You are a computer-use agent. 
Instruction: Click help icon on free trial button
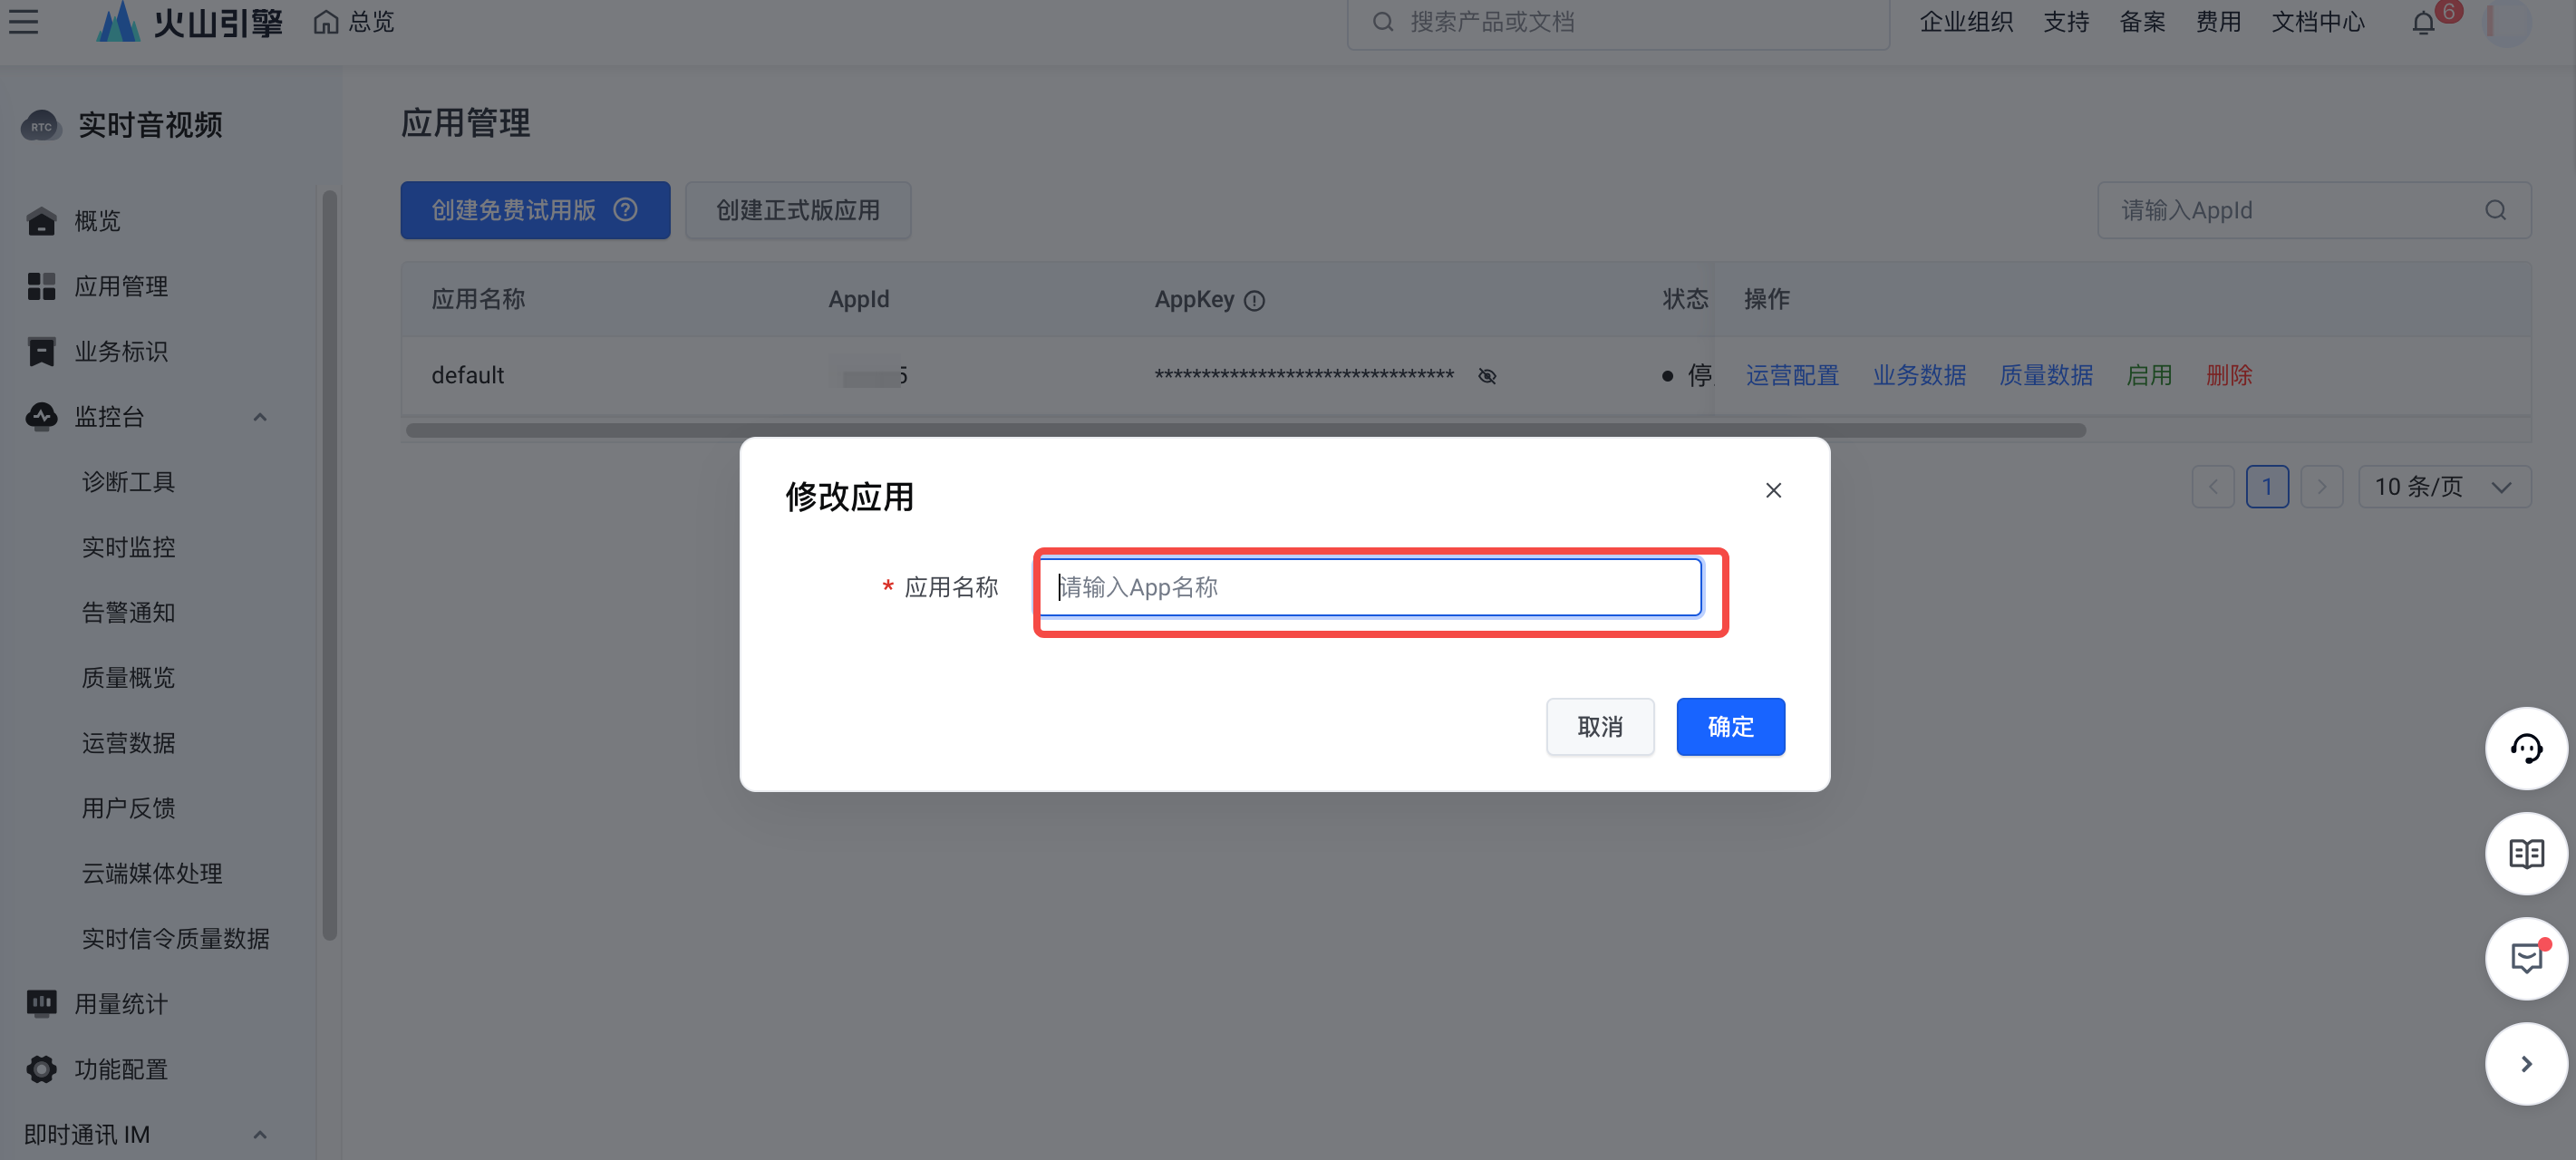(x=626, y=210)
